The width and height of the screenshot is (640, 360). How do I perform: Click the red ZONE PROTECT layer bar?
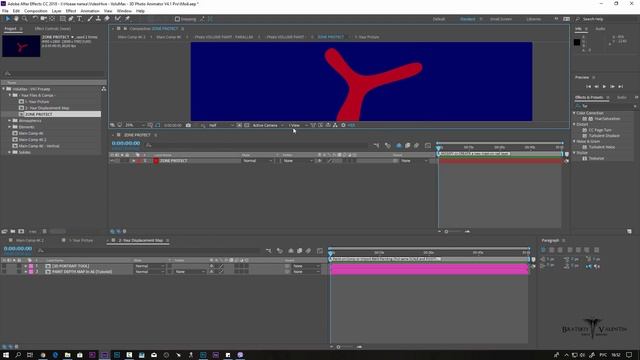500,161
